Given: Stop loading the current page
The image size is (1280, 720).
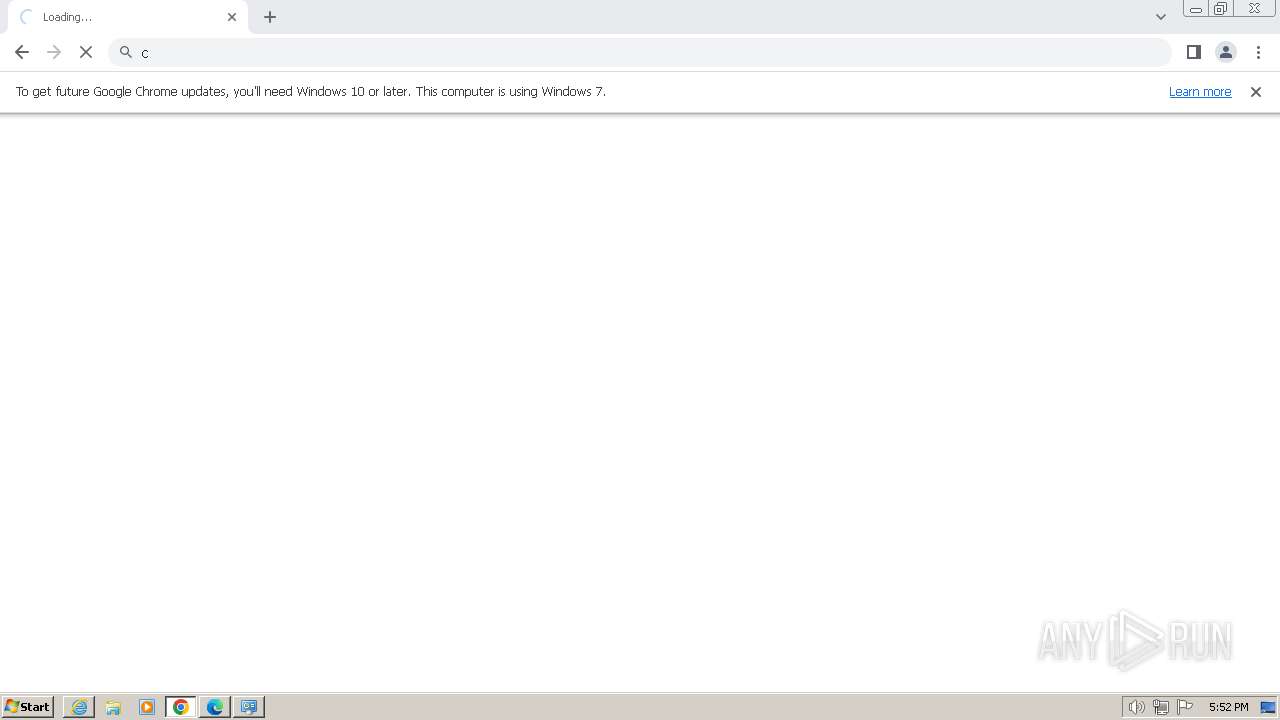Looking at the screenshot, I should tap(86, 52).
